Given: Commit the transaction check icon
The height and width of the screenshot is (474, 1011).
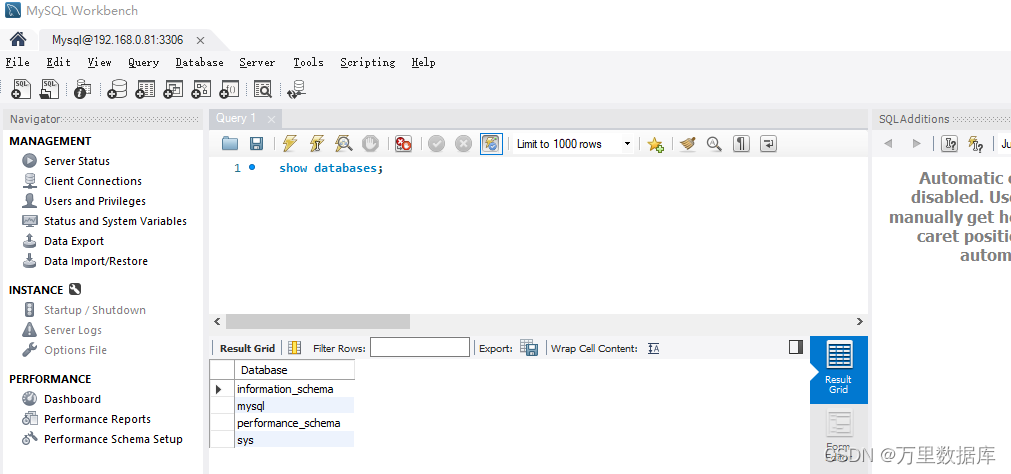Looking at the screenshot, I should click(x=437, y=144).
